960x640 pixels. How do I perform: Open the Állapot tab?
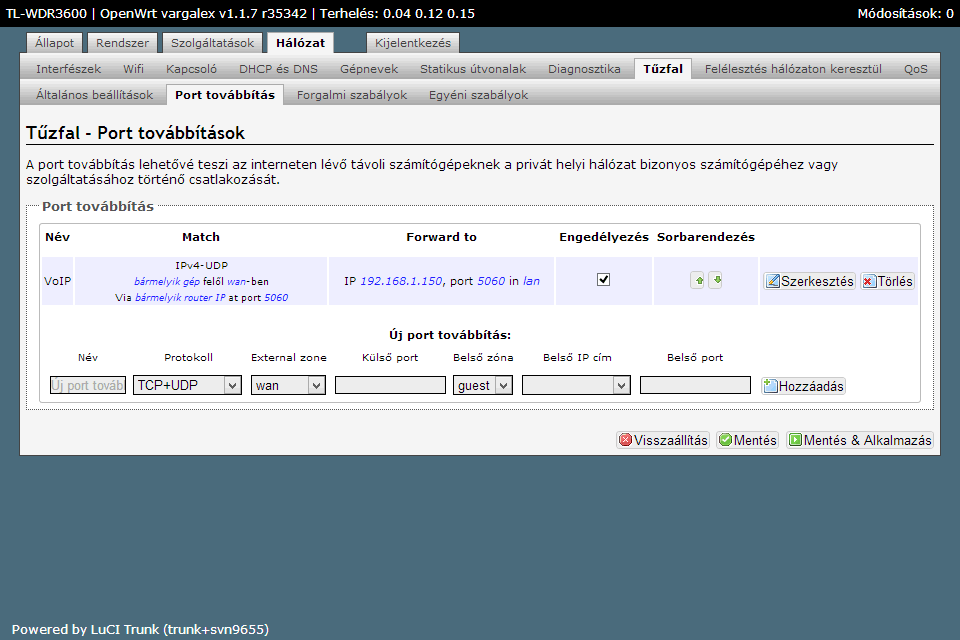[x=54, y=43]
